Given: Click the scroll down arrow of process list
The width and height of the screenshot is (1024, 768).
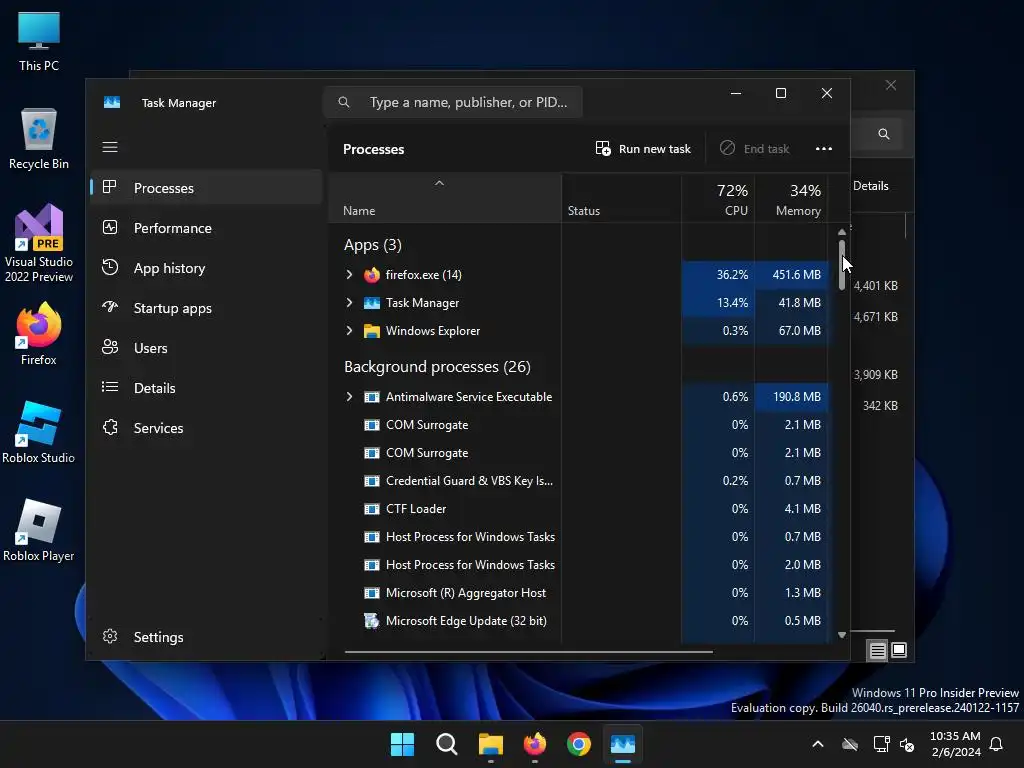Looking at the screenshot, I should (x=842, y=635).
